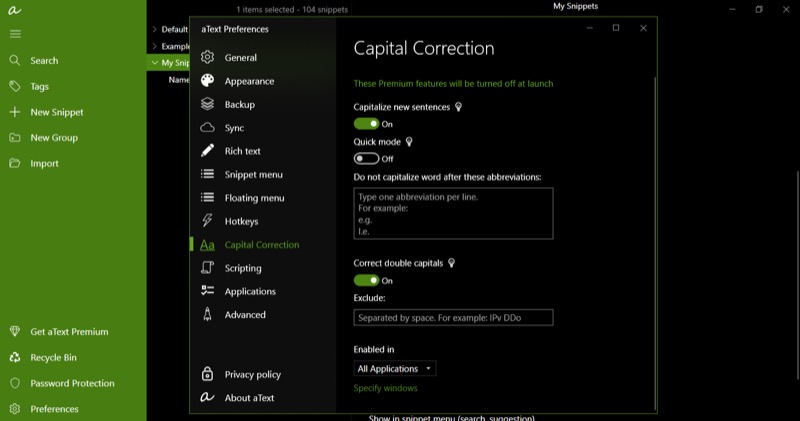Open About aText page
800x421 pixels.
(x=249, y=398)
